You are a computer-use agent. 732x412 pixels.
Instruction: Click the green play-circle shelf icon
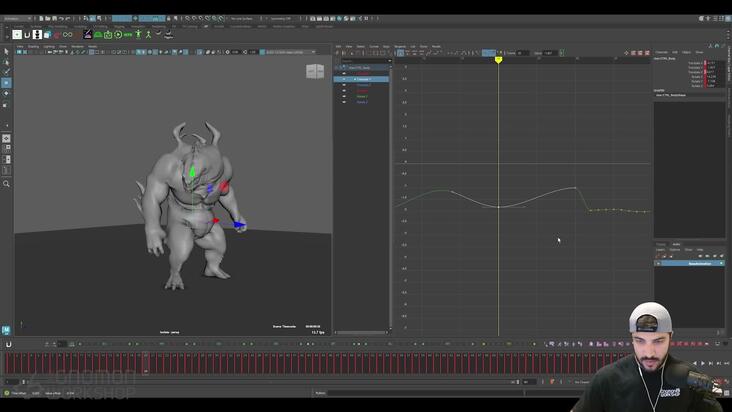(118, 35)
